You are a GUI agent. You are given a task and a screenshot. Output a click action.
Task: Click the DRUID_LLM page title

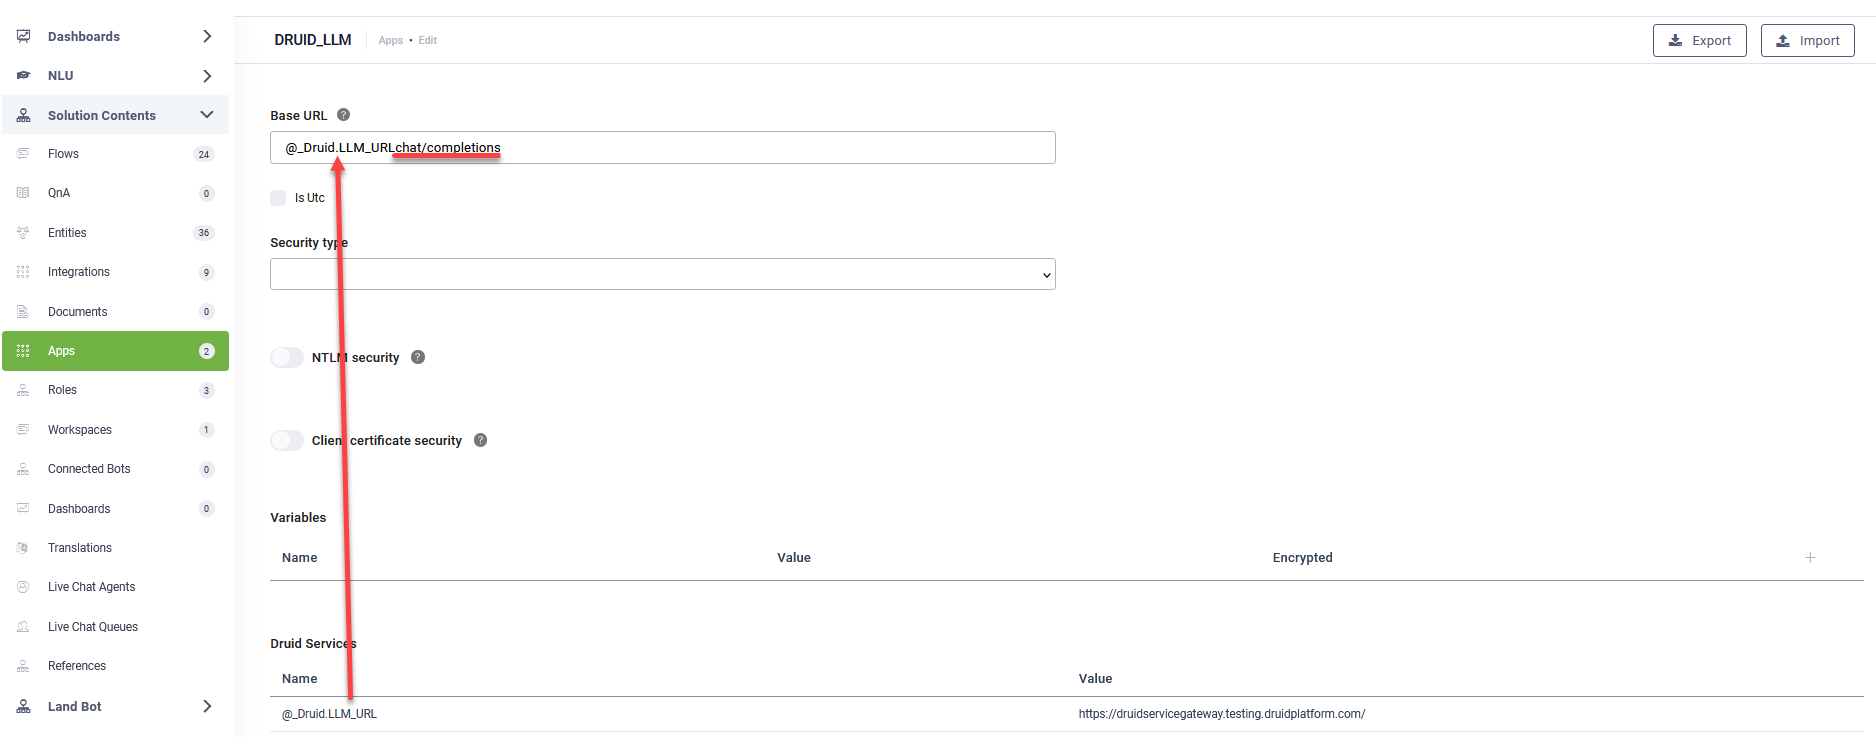[x=313, y=40]
